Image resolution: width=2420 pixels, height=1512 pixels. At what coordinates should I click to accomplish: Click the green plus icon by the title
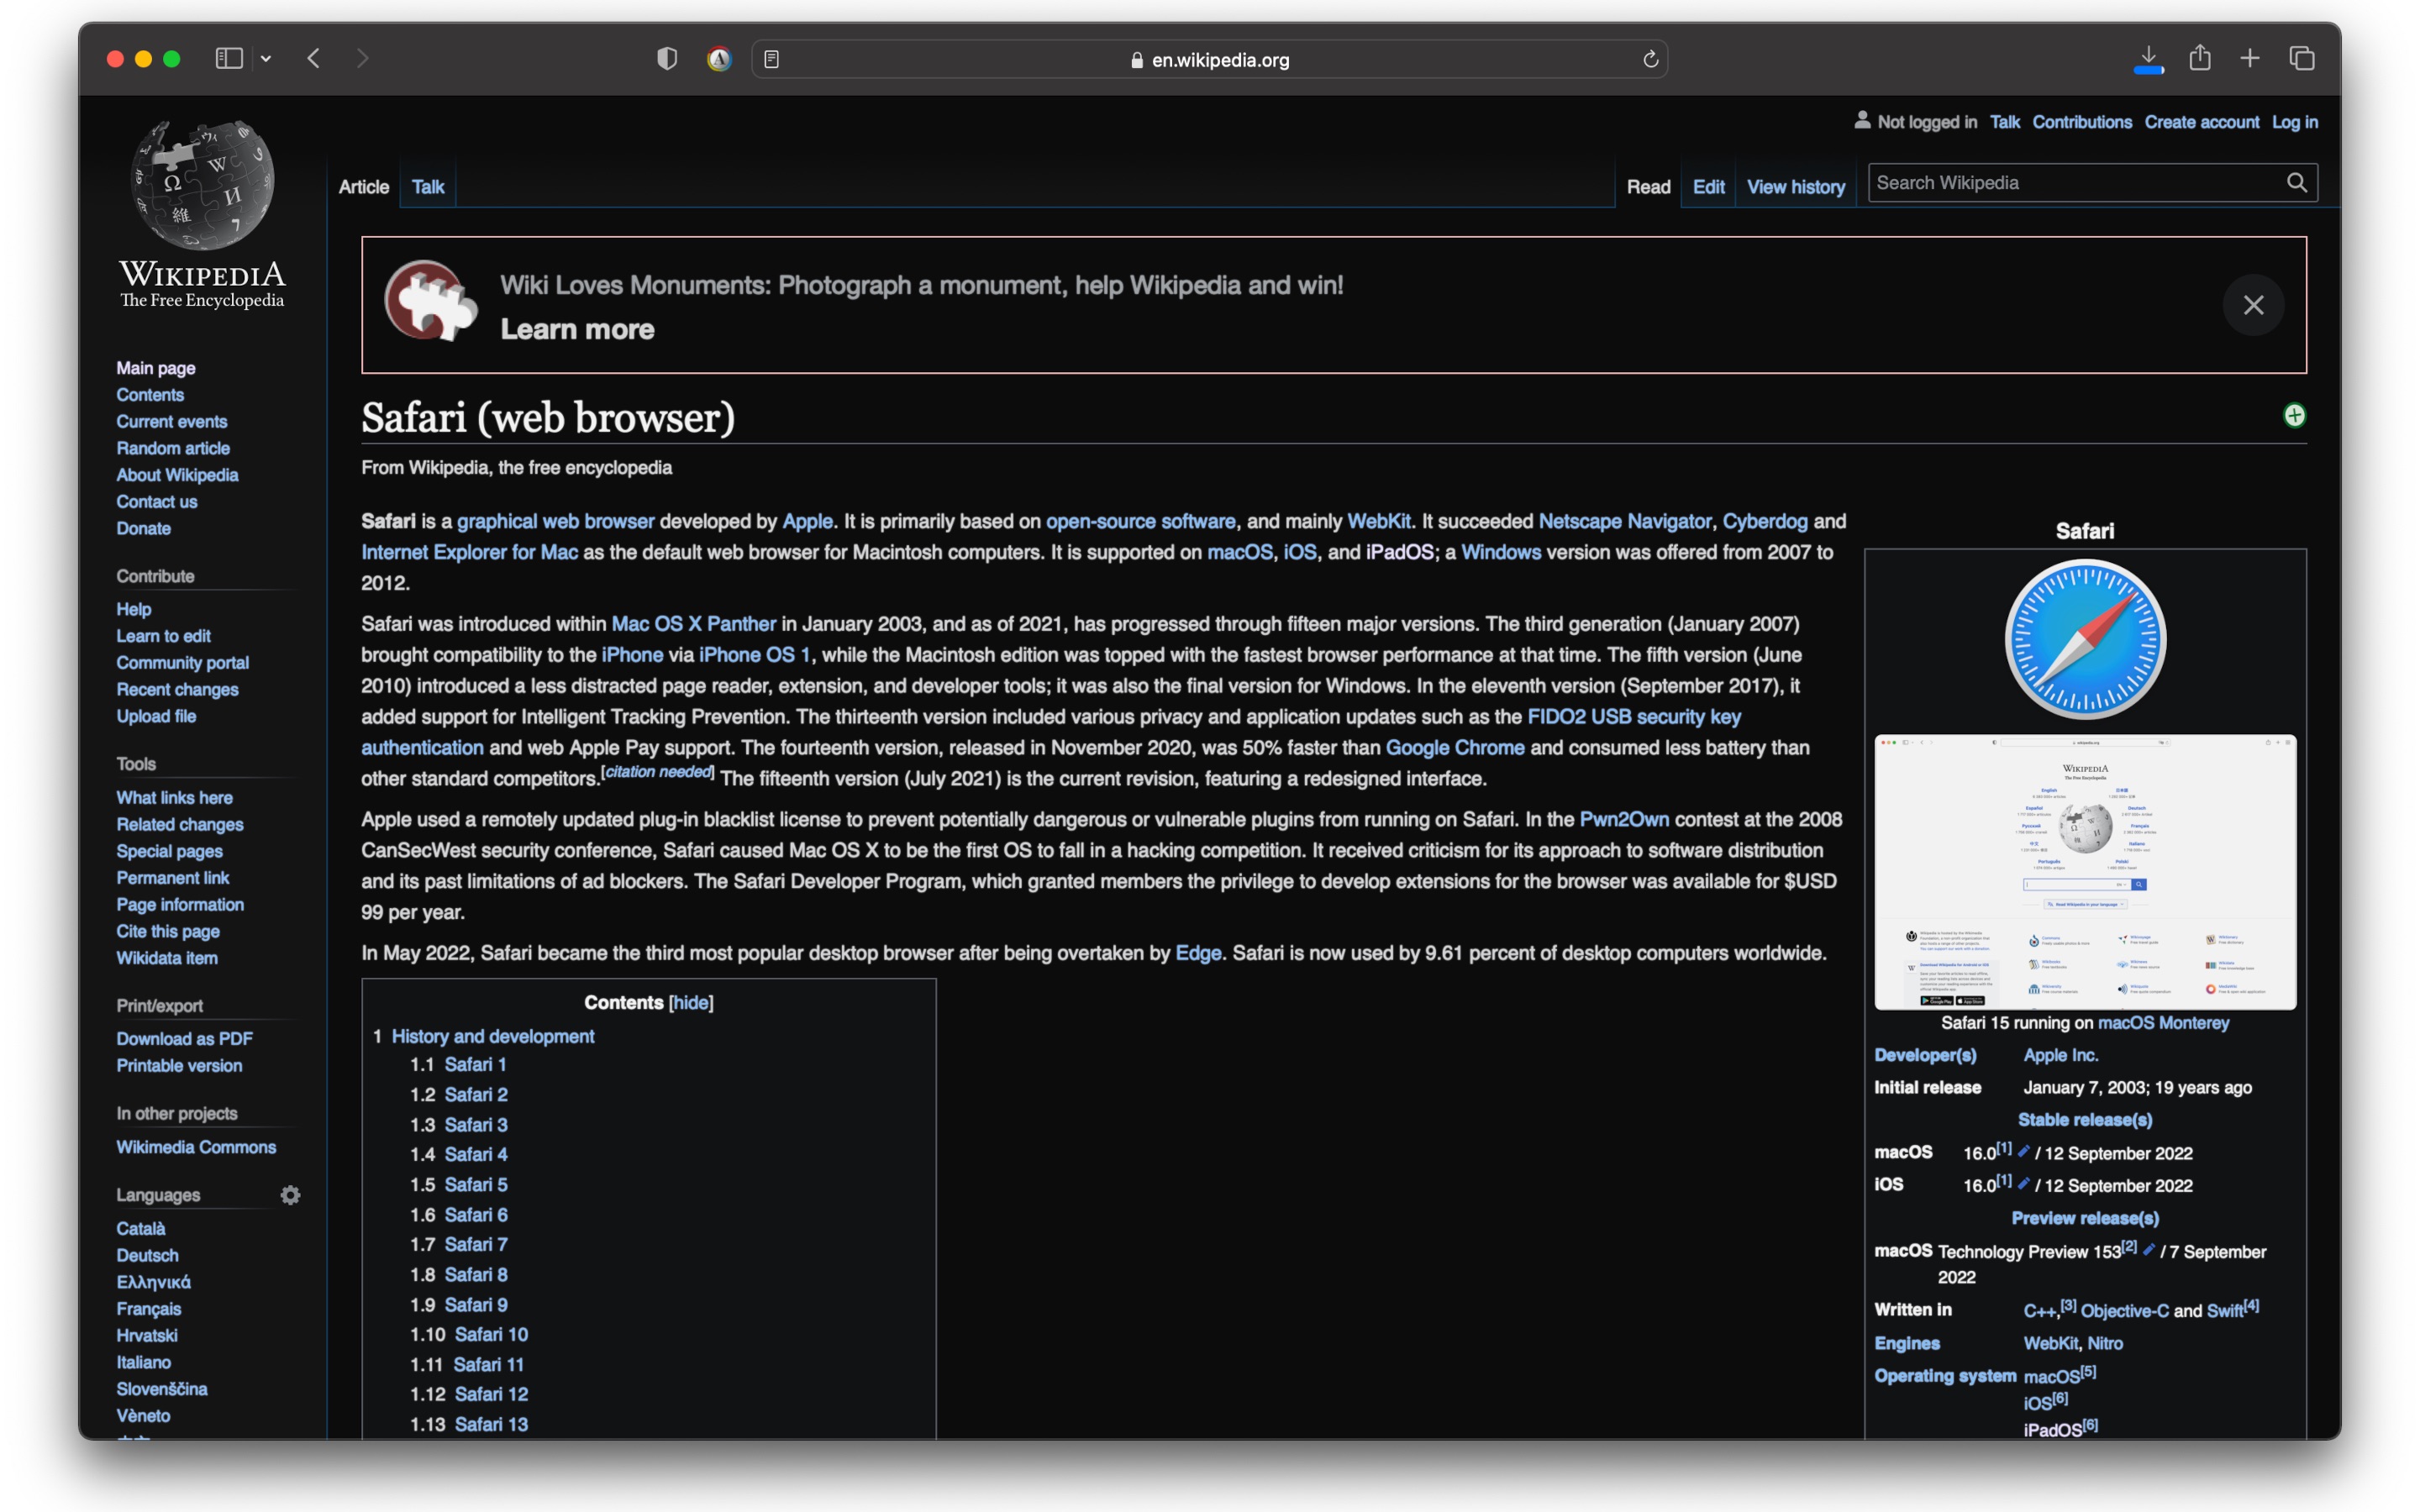point(2294,415)
